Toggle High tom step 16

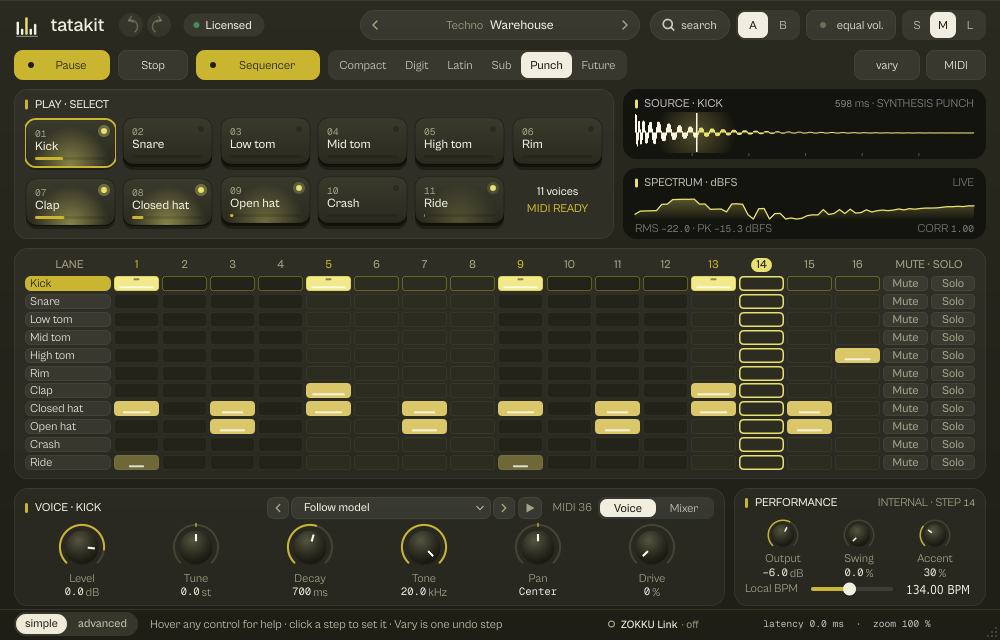coord(857,355)
